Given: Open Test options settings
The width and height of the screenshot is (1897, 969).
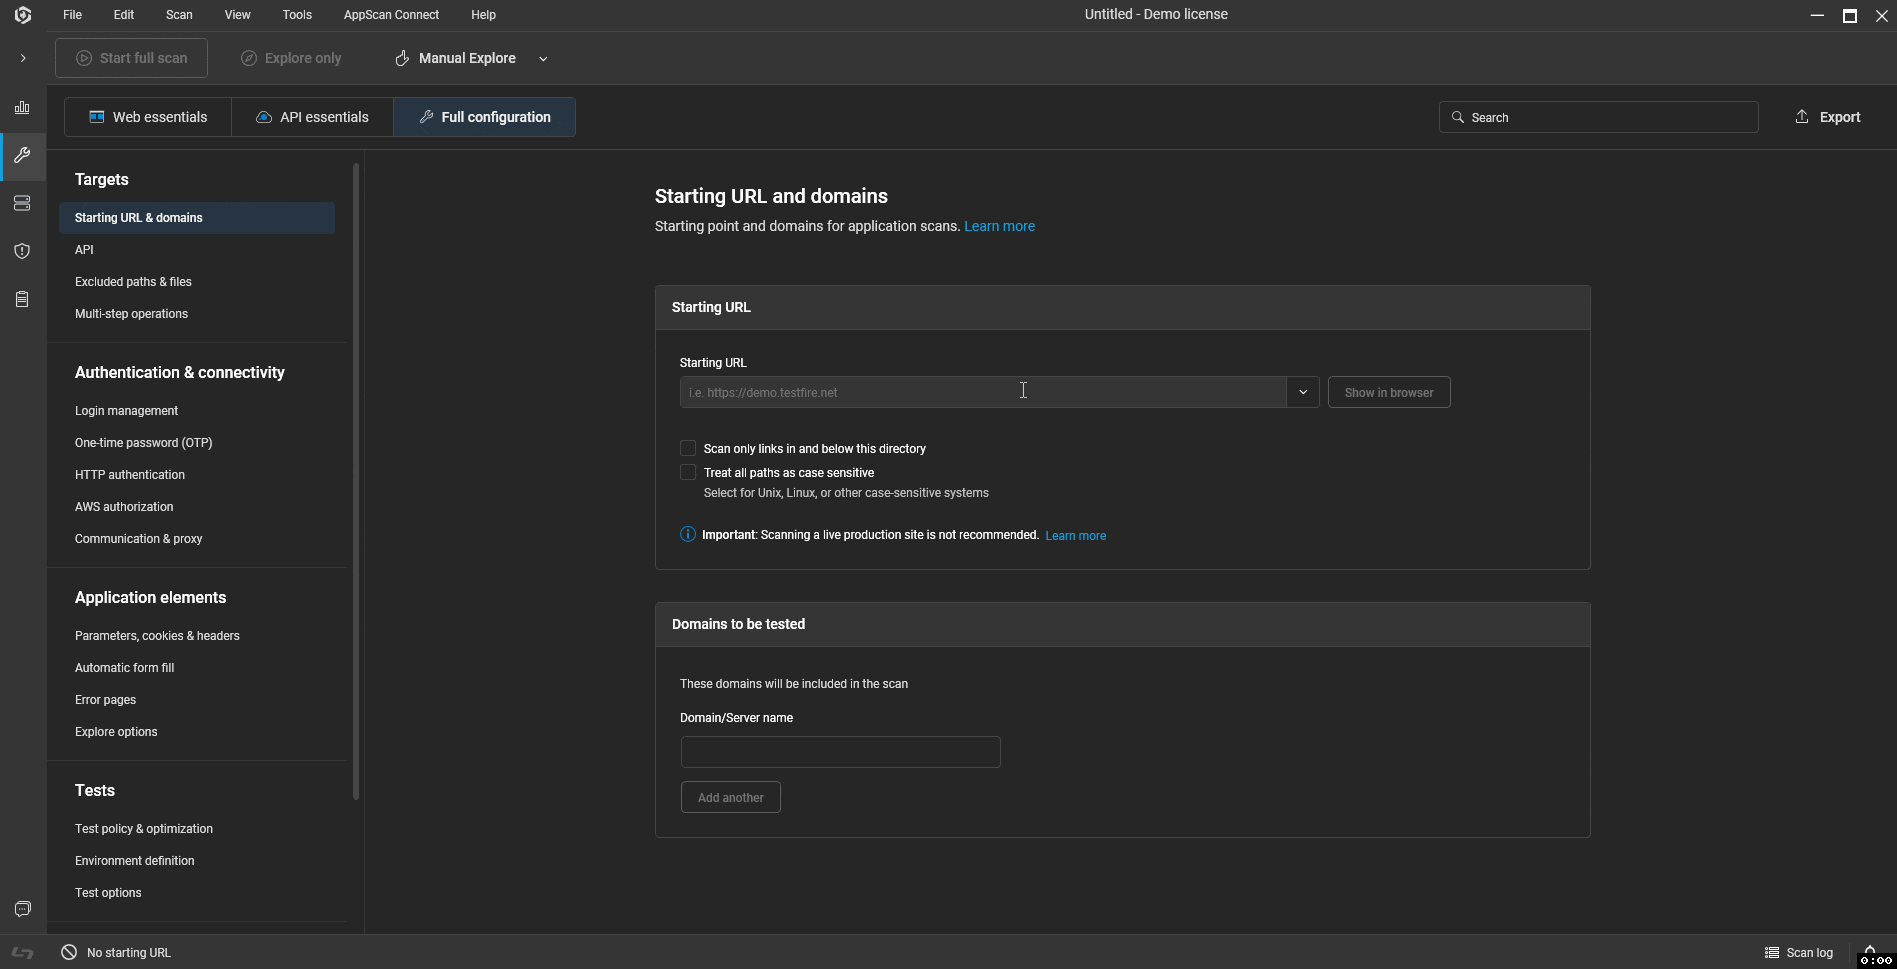Looking at the screenshot, I should pos(108,893).
